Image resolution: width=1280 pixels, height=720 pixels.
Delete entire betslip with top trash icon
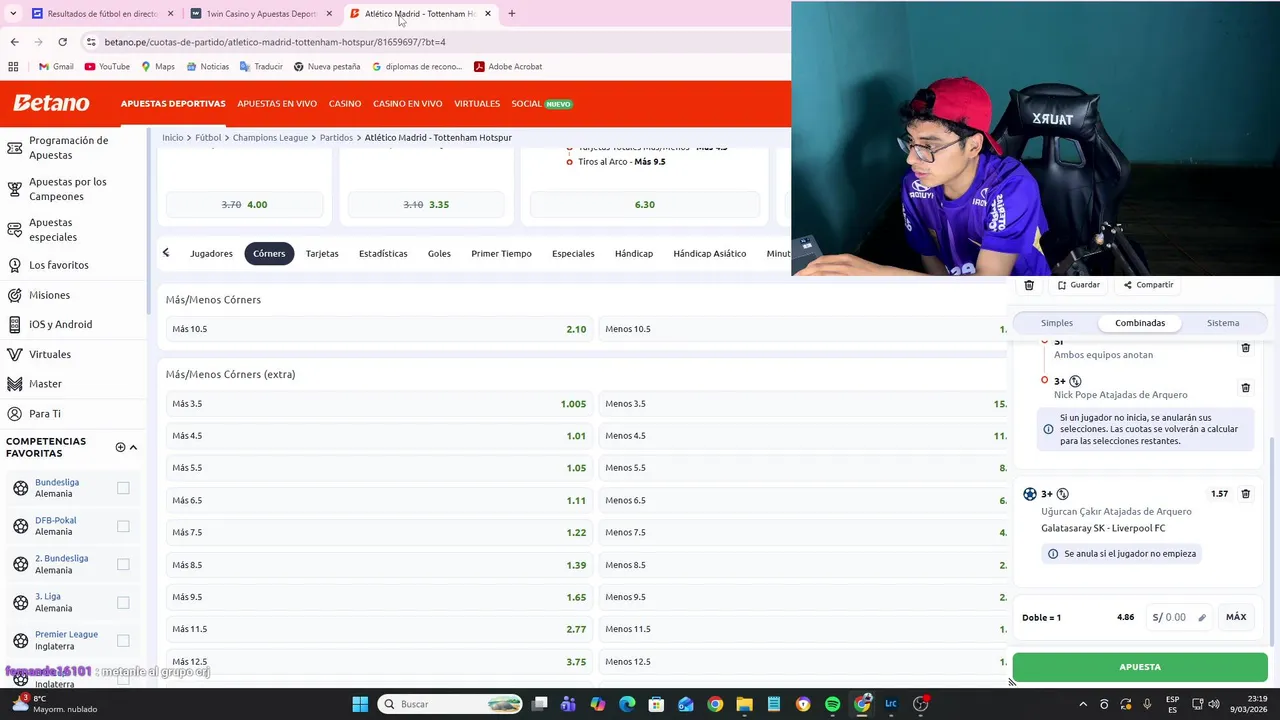pyautogui.click(x=1029, y=285)
